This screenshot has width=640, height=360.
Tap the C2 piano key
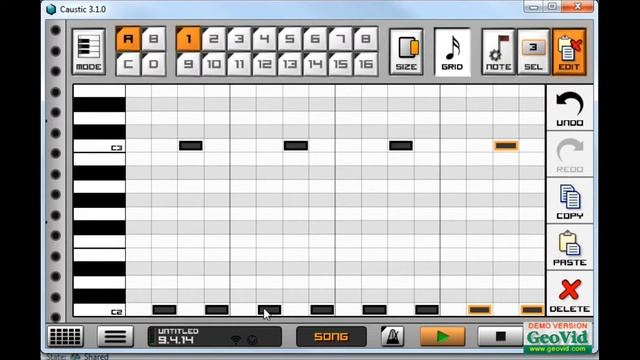(99, 310)
